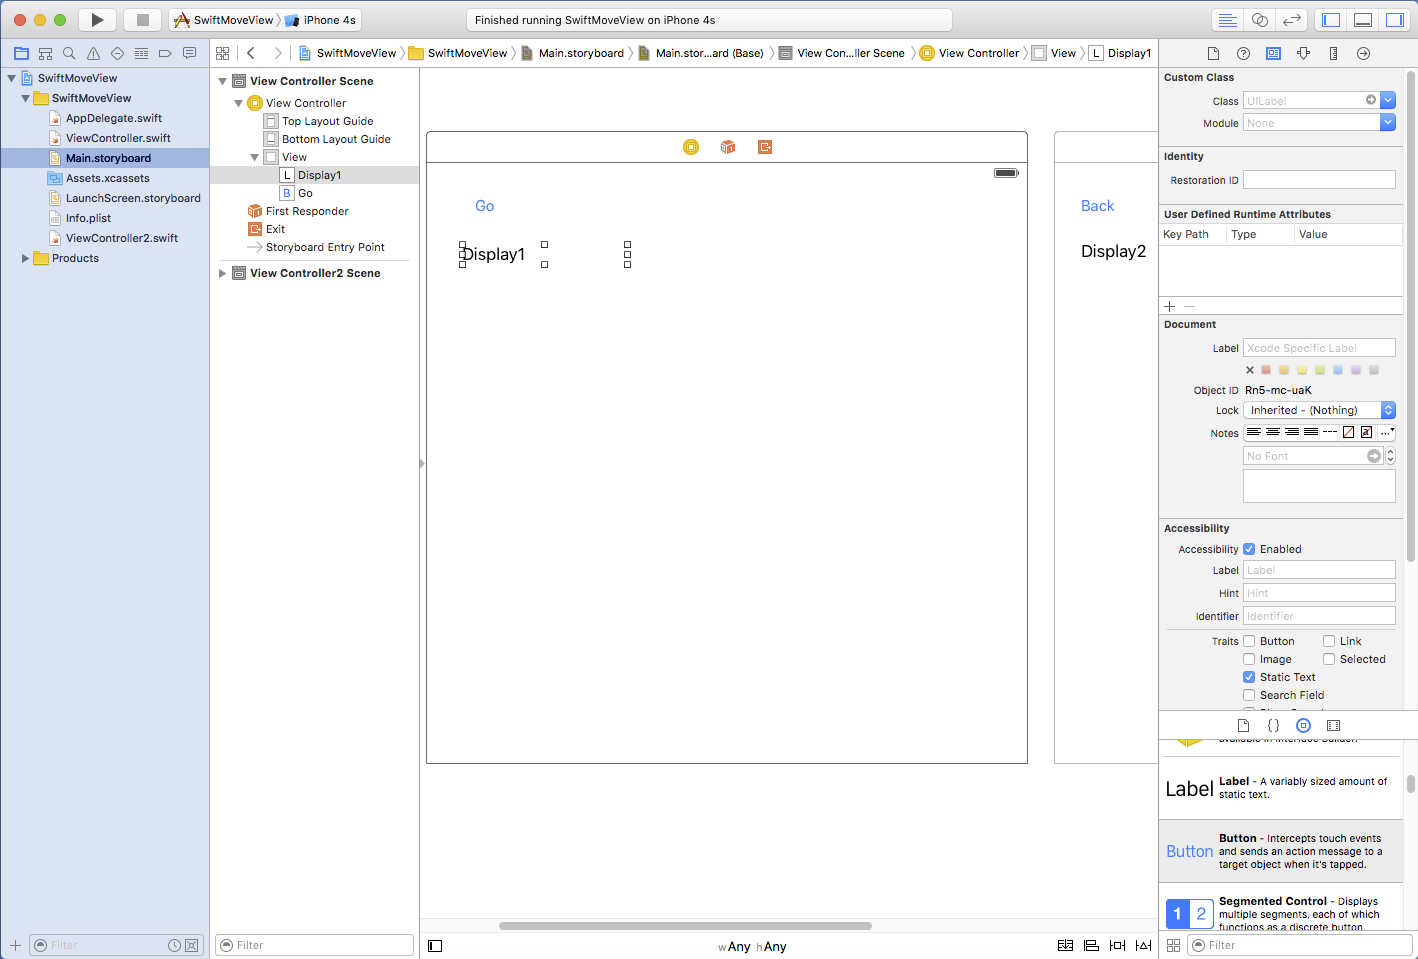Pick the red label color swatch
This screenshot has width=1418, height=959.
[1266, 370]
